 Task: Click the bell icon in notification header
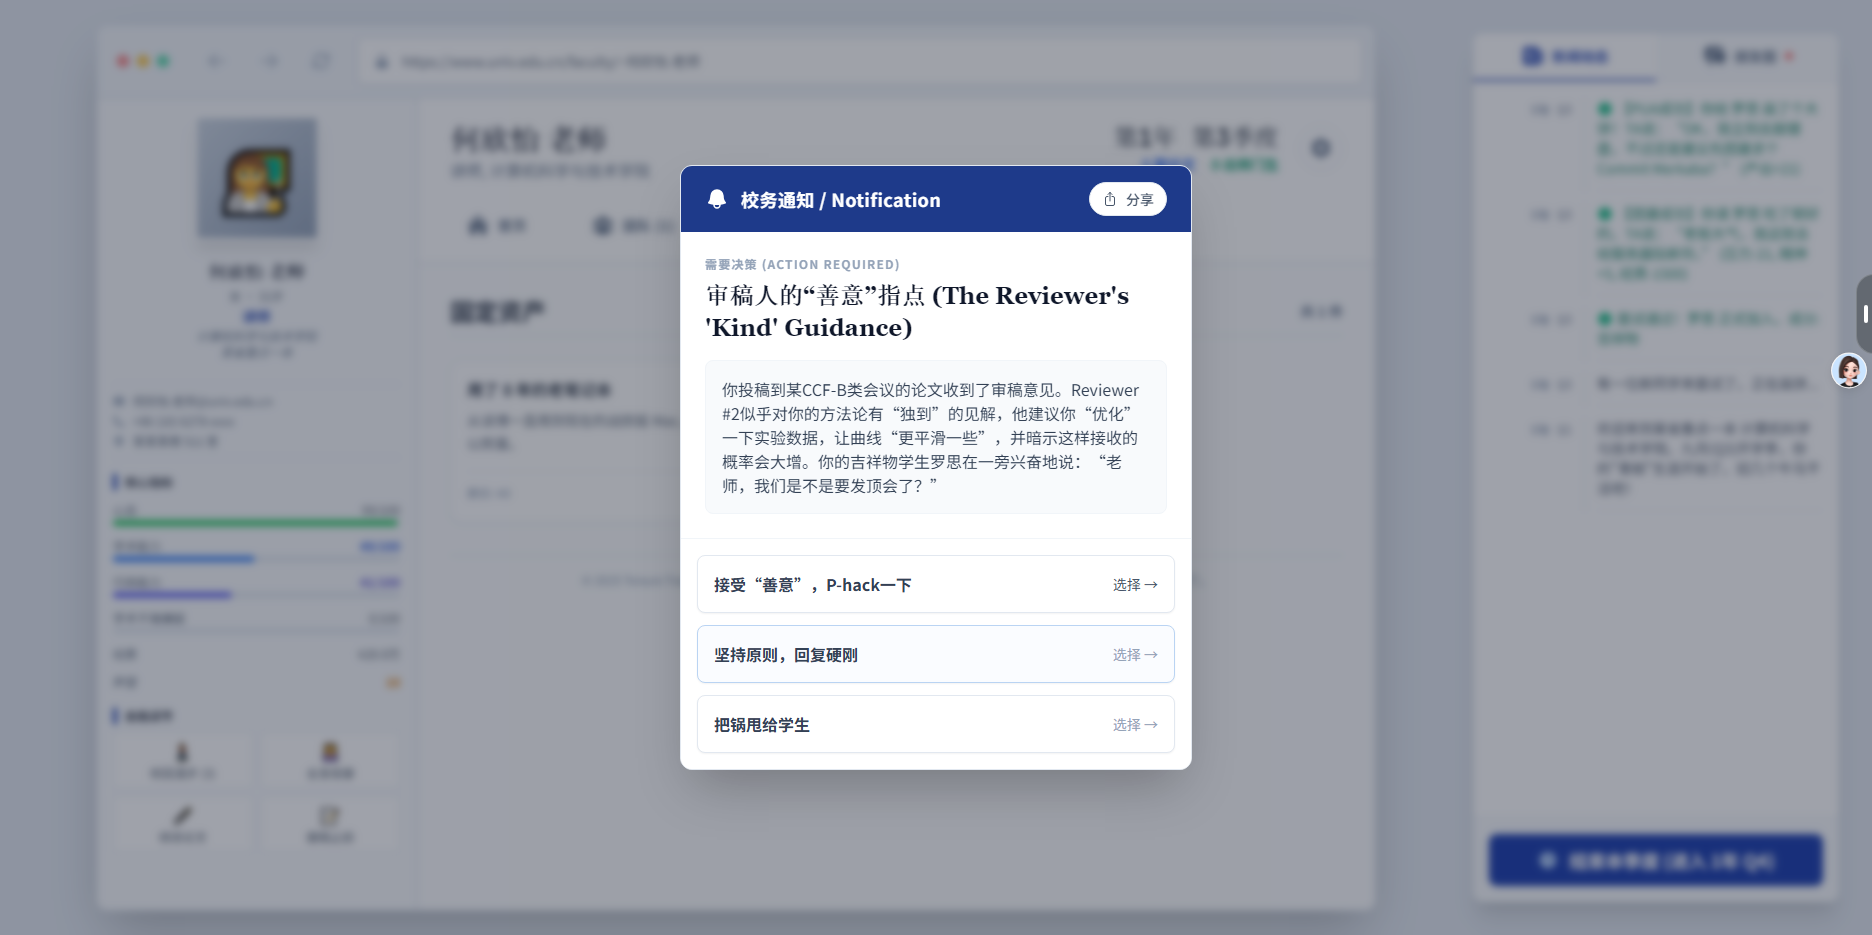(716, 199)
